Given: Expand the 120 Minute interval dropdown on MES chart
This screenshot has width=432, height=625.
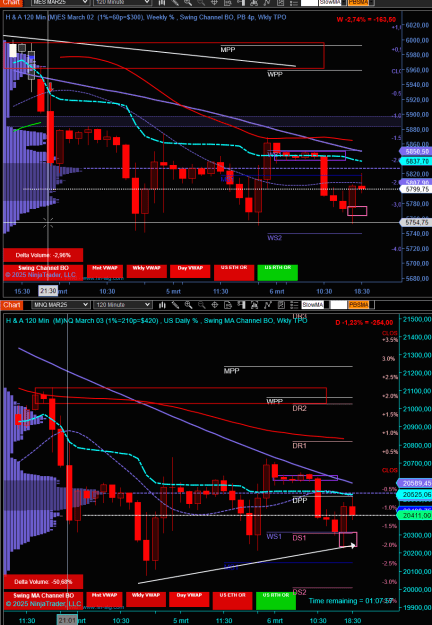Looking at the screenshot, I should [x=122, y=2].
